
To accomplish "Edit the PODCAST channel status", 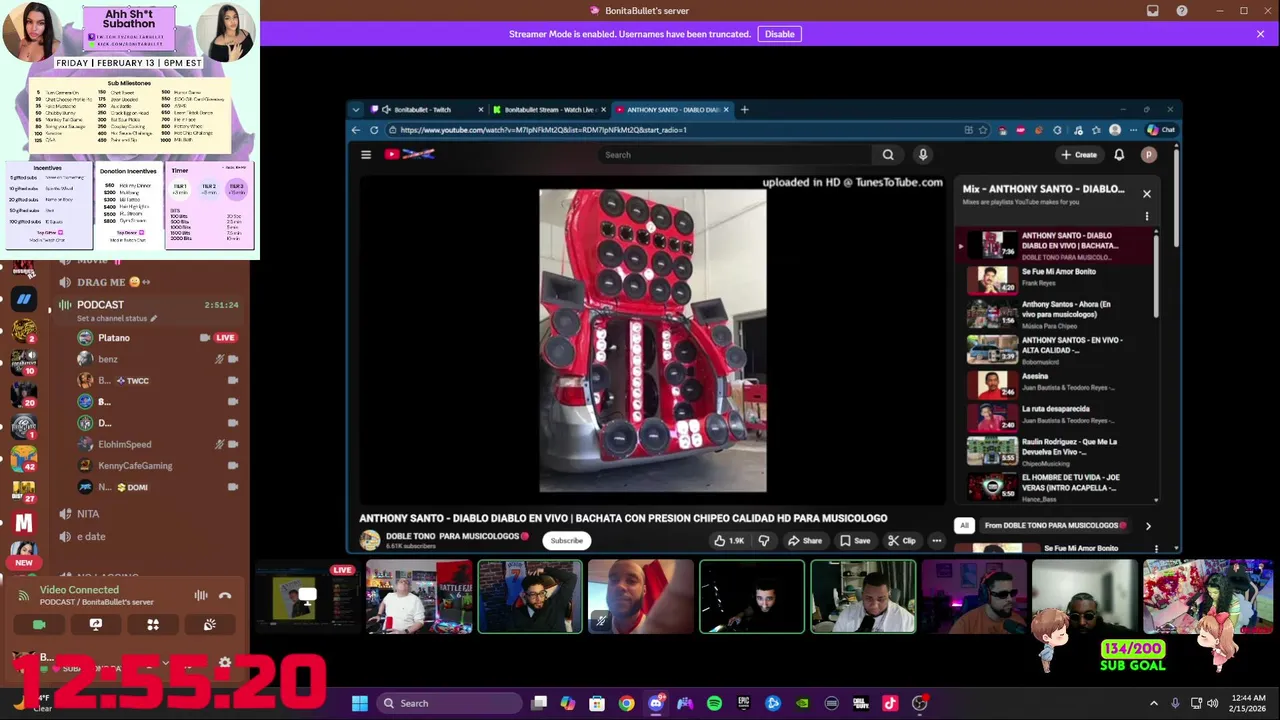I will (x=118, y=318).
